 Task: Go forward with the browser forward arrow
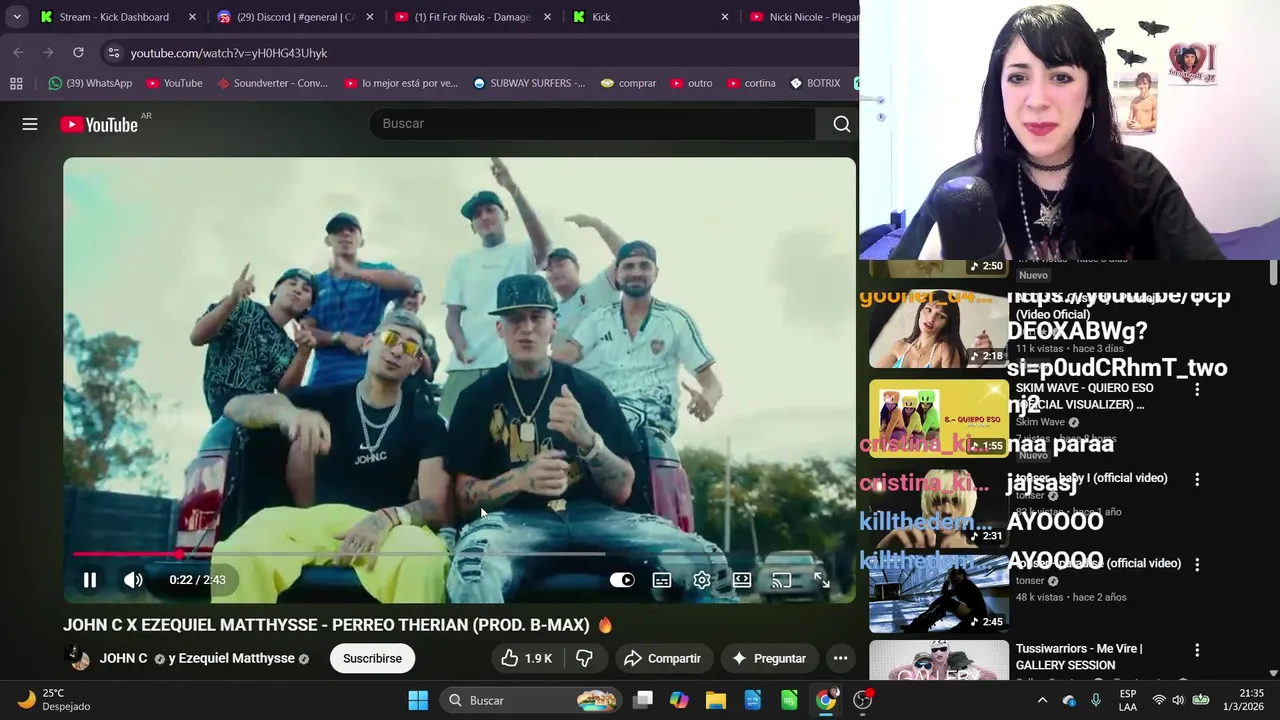point(48,52)
